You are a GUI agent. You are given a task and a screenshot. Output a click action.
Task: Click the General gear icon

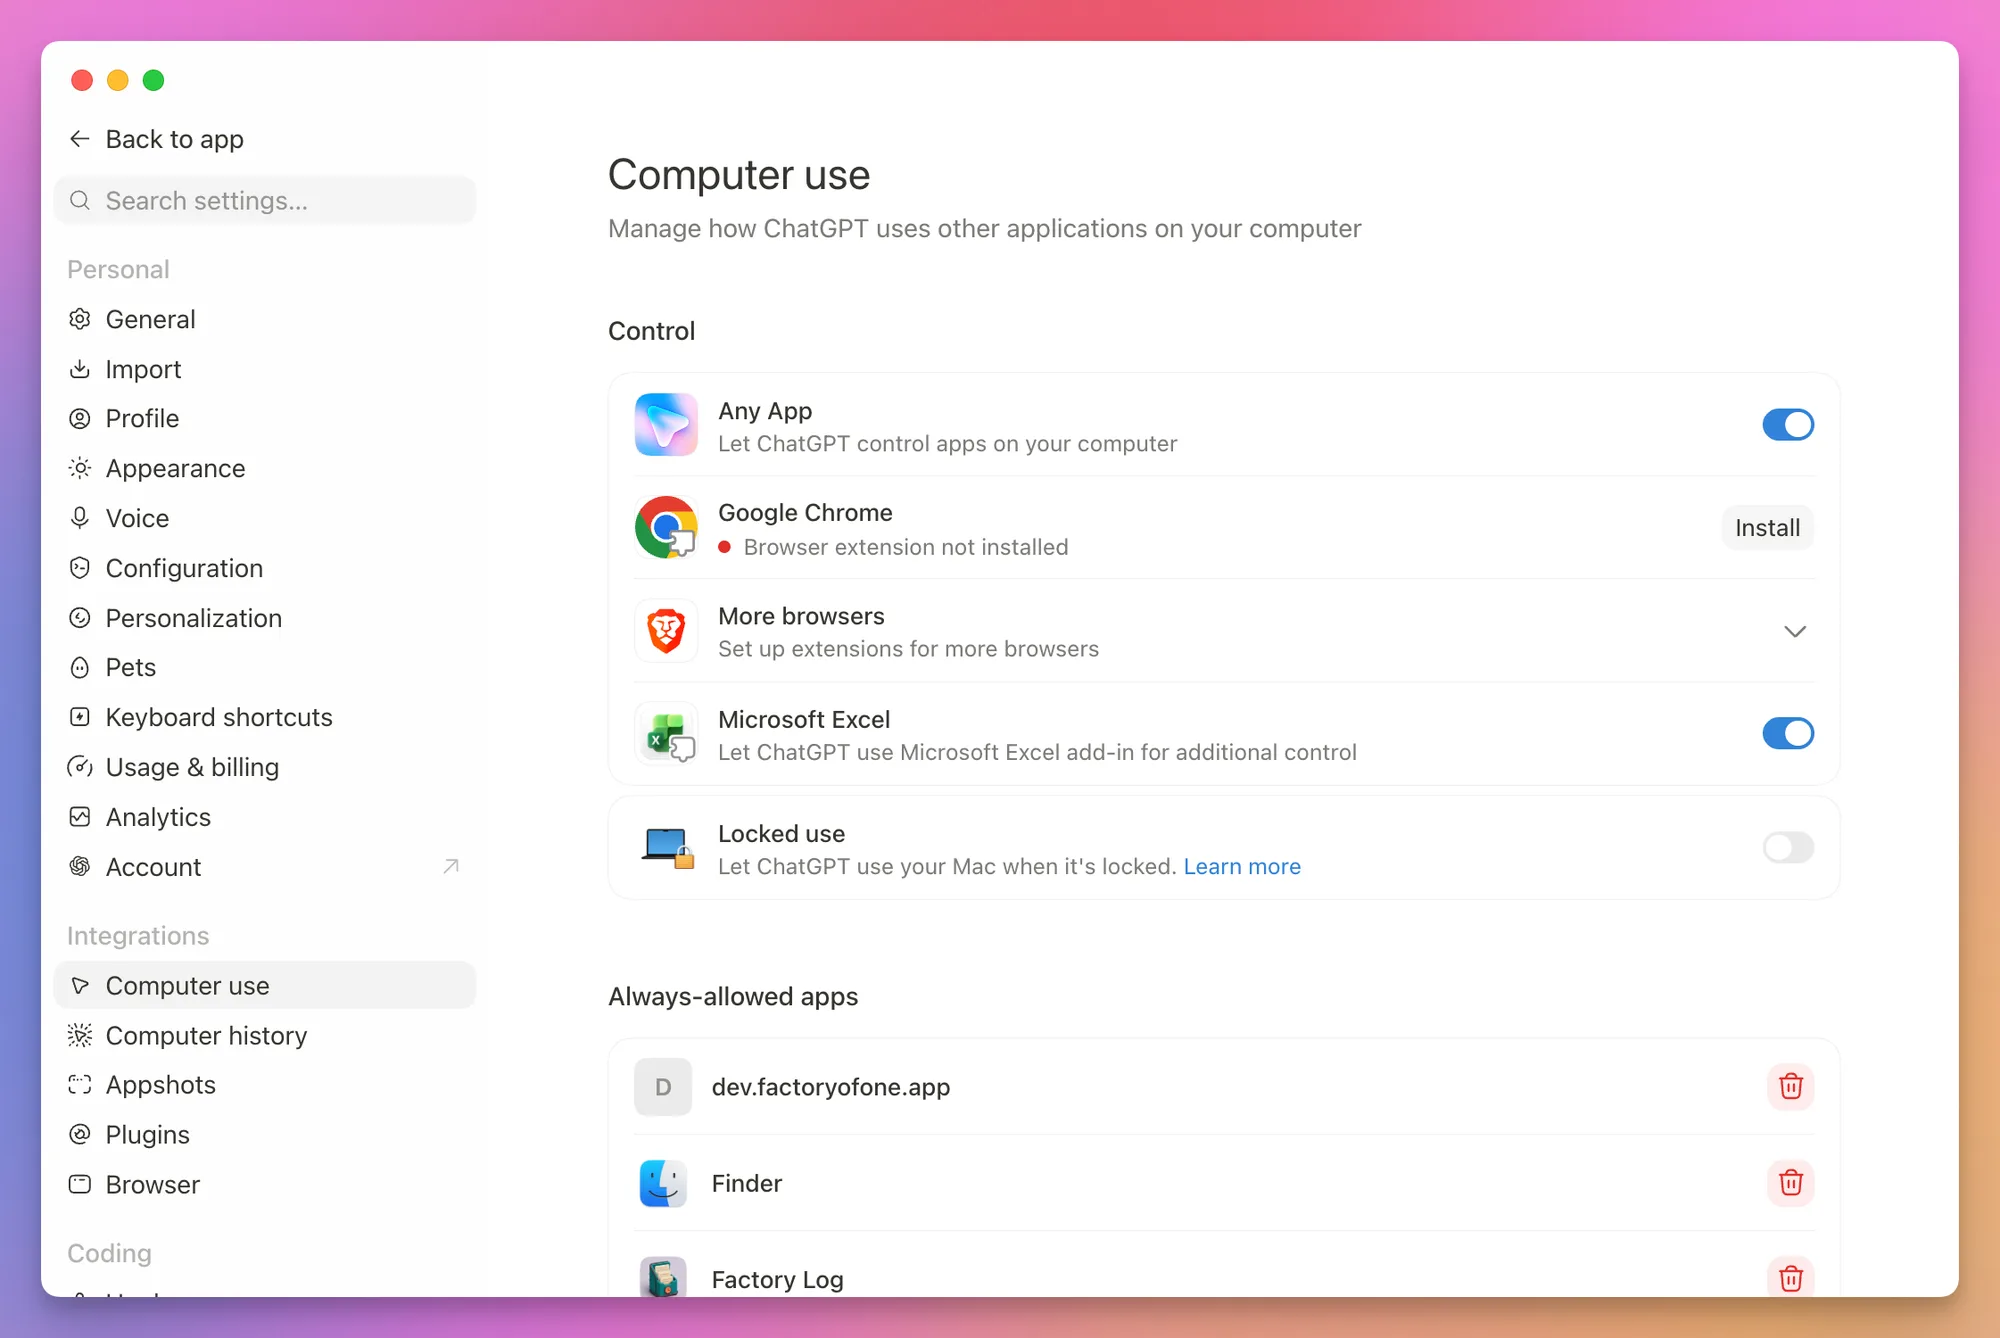click(80, 319)
